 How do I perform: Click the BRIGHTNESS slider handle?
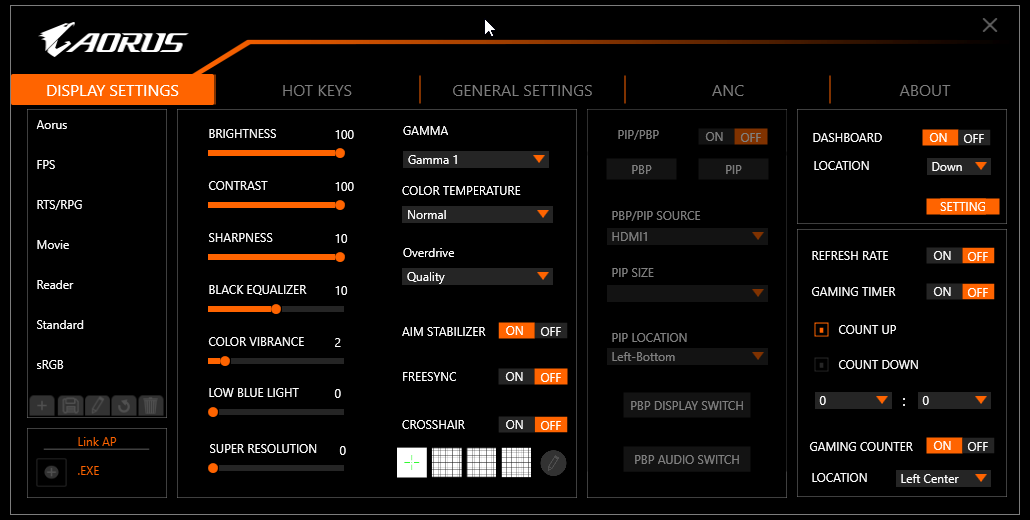pos(340,153)
